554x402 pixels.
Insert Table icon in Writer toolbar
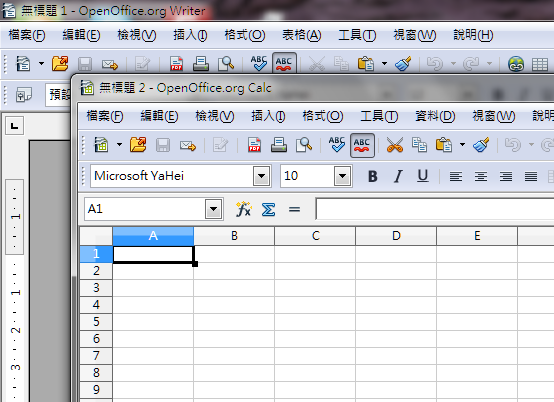540,64
